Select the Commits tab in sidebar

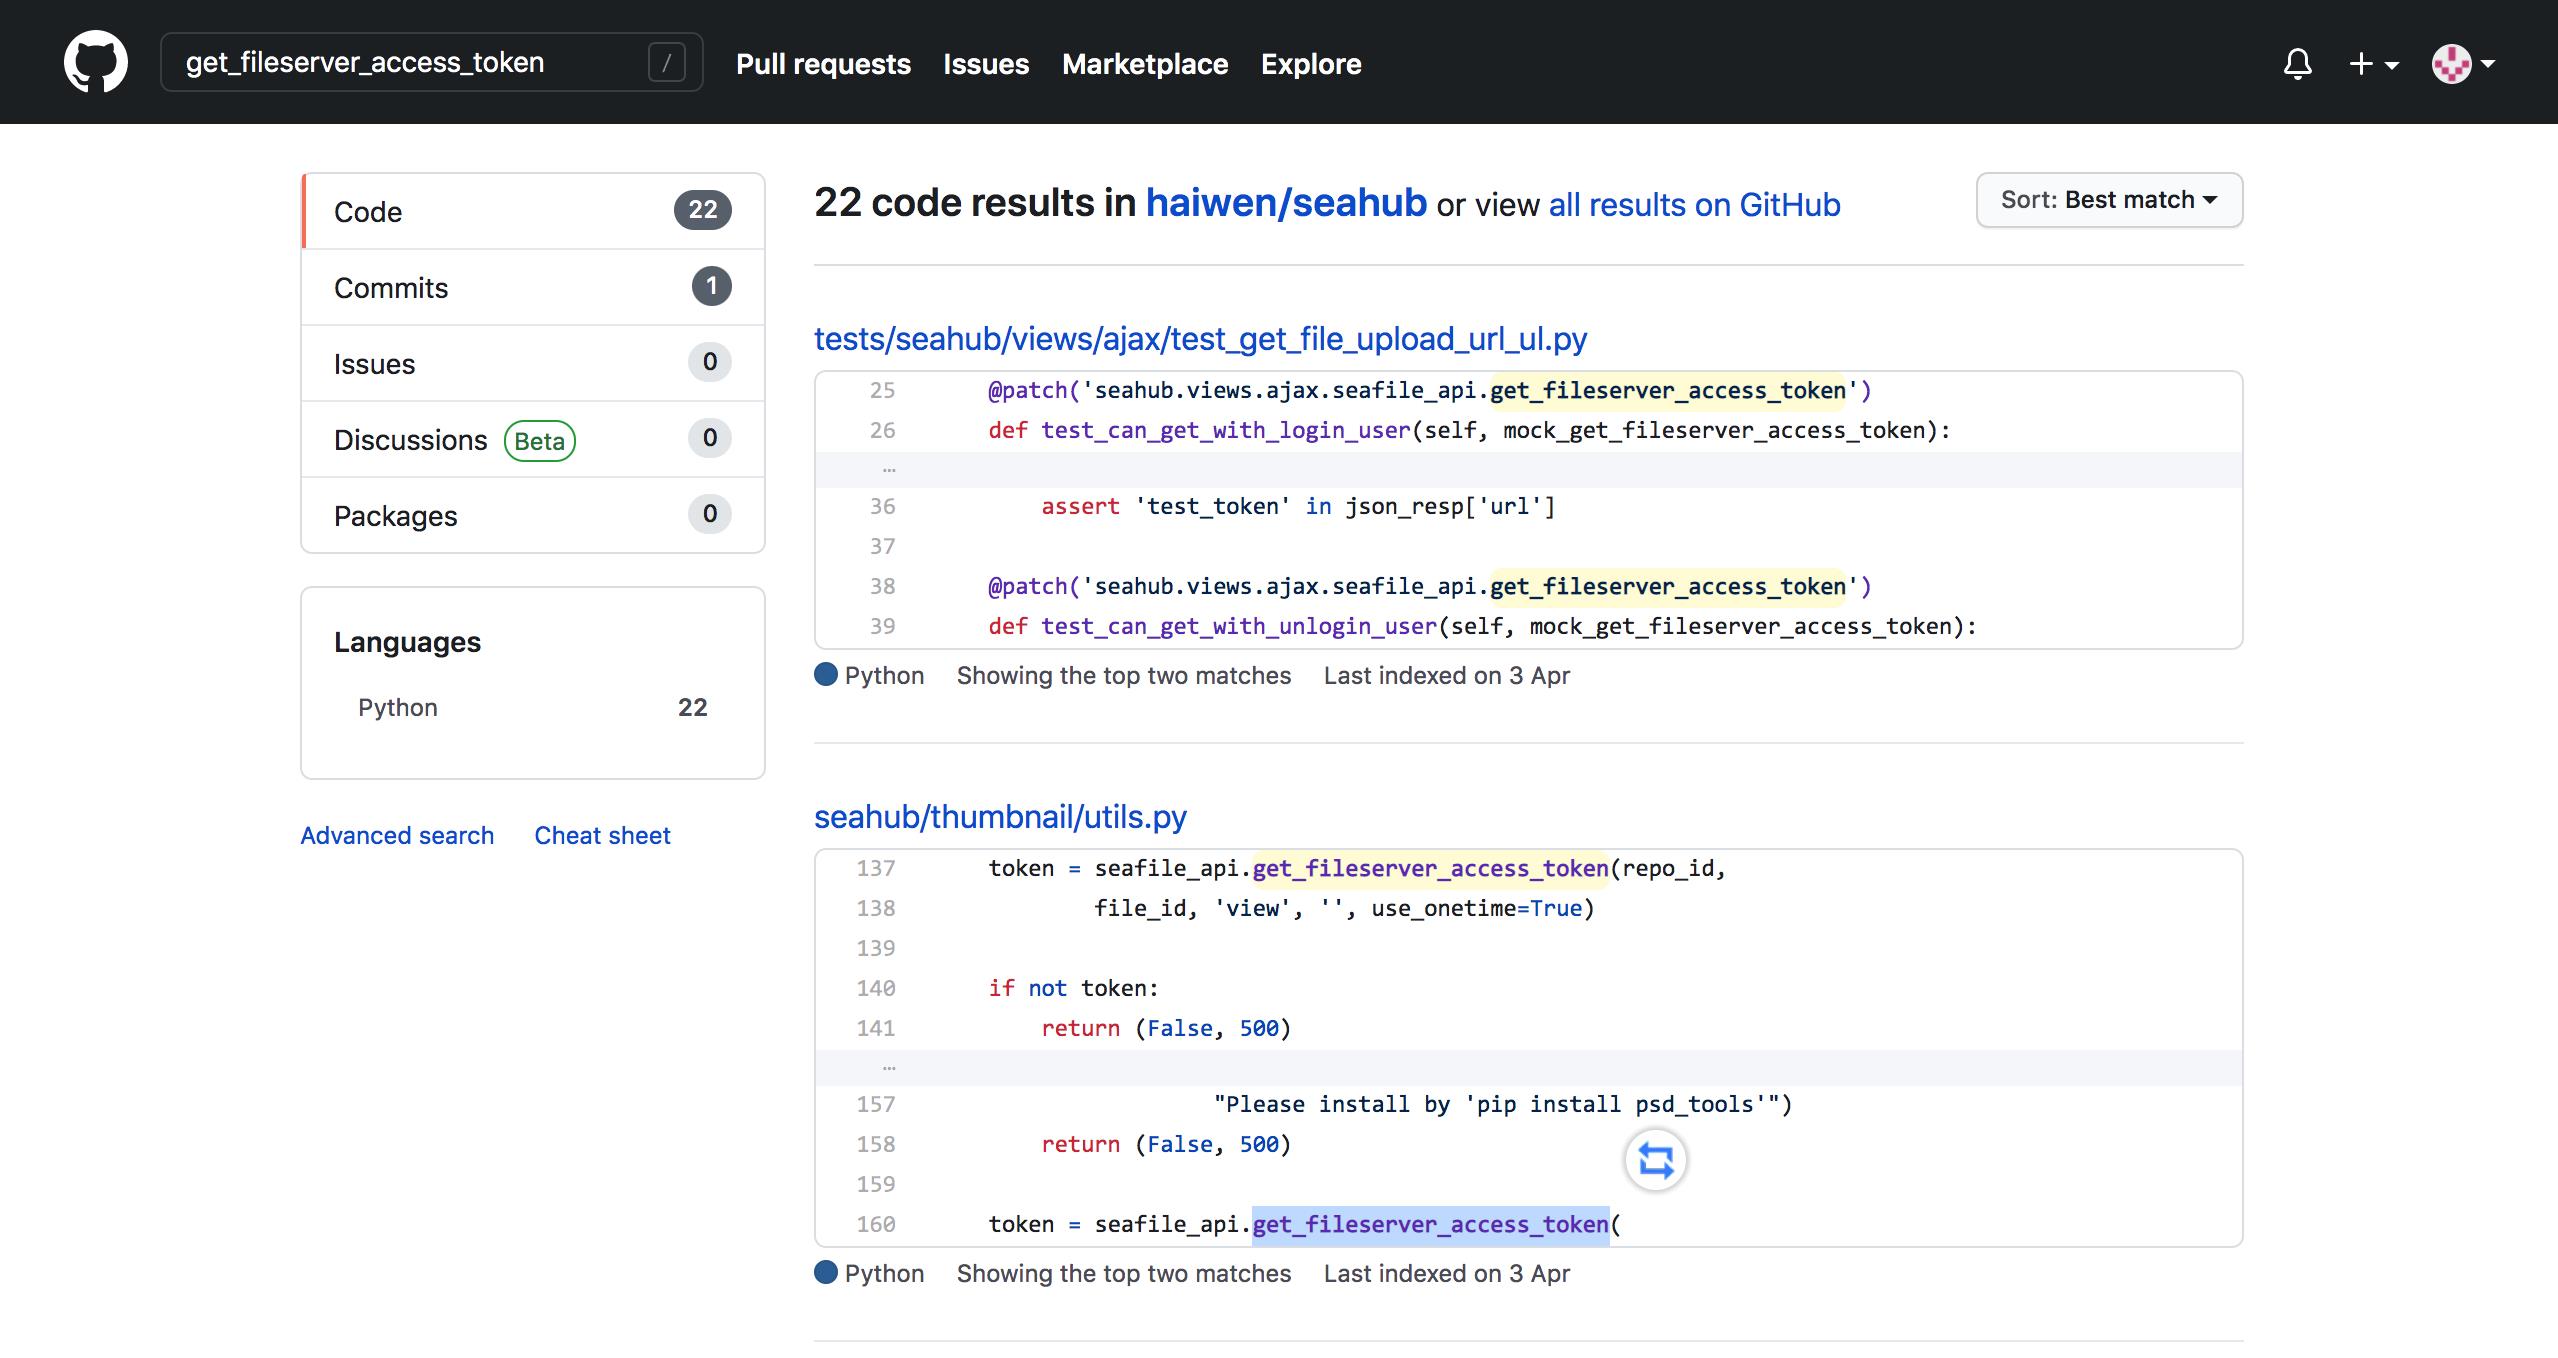(x=531, y=286)
